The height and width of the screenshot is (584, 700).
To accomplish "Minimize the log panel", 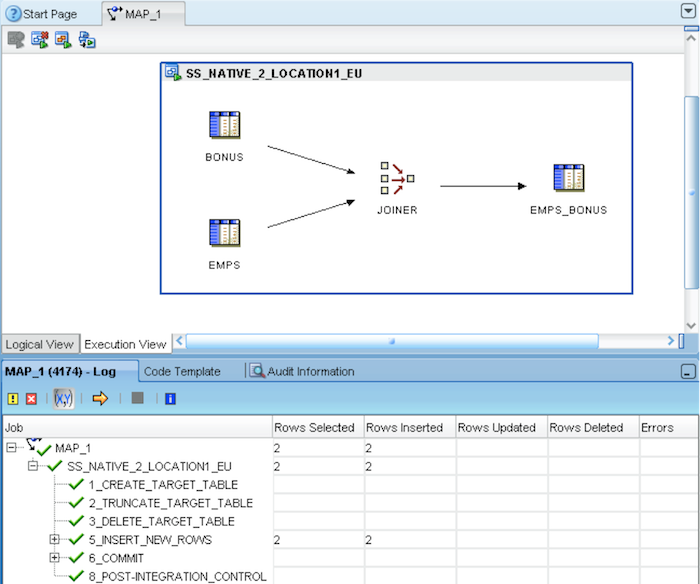I will pyautogui.click(x=688, y=371).
